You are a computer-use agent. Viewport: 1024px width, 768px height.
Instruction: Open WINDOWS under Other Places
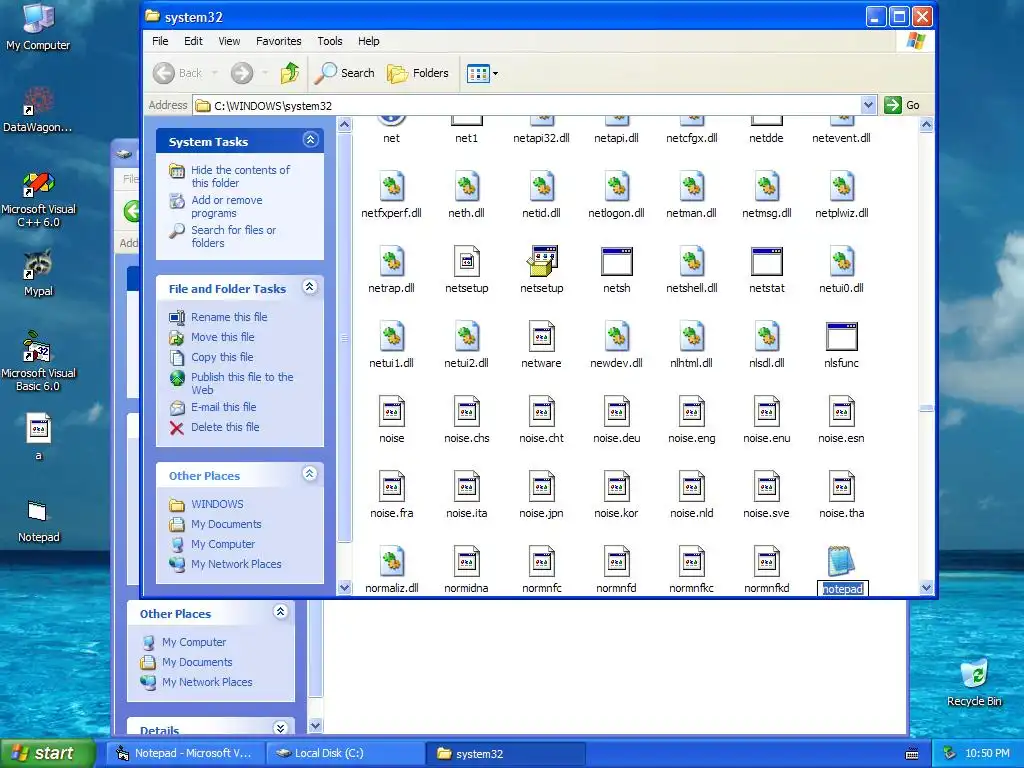pos(217,504)
